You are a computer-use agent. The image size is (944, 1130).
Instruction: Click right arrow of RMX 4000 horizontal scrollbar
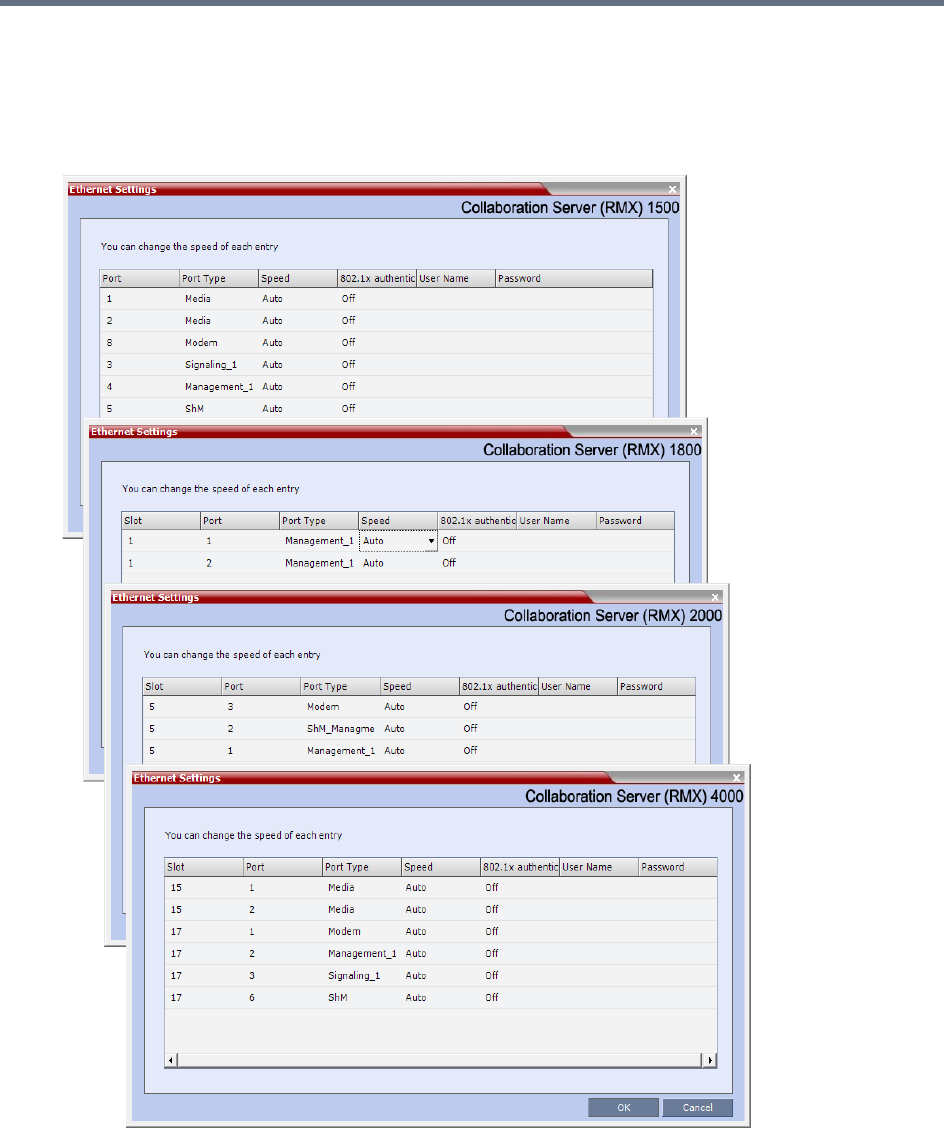pyautogui.click(x=711, y=1060)
